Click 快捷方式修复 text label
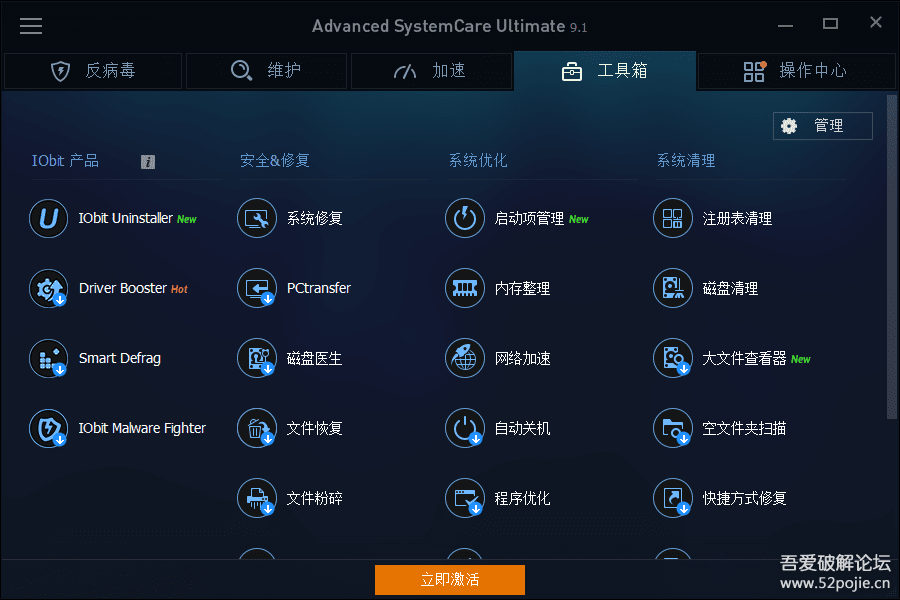 [744, 498]
